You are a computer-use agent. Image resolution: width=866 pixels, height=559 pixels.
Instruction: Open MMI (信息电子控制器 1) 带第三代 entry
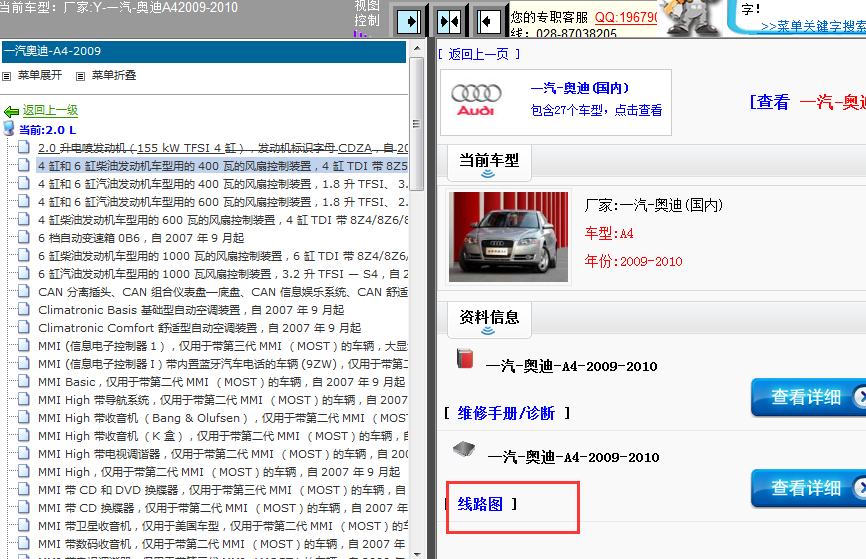click(223, 346)
